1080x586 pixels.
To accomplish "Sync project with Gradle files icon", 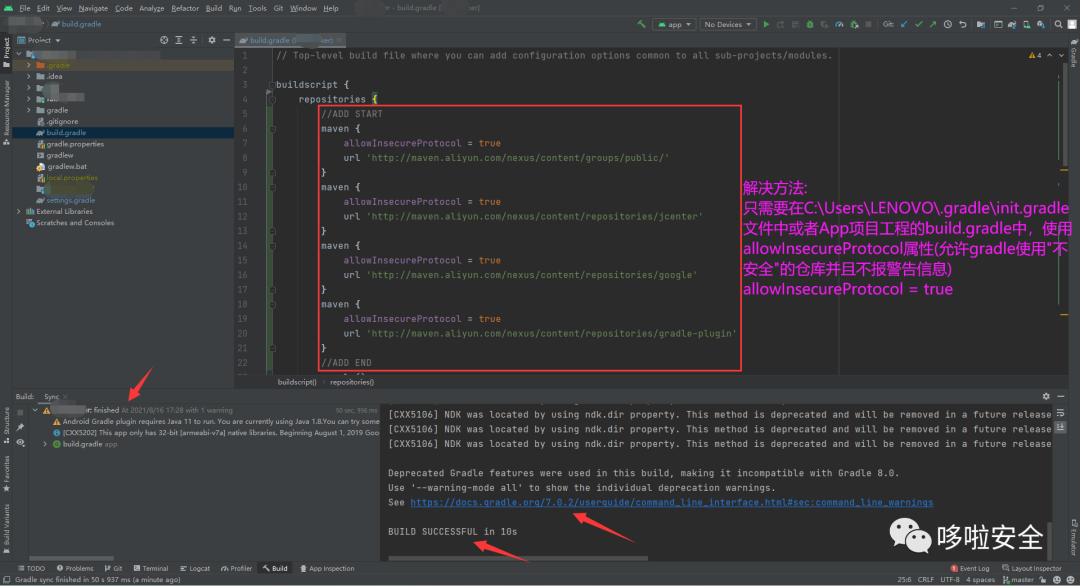I will coord(1012,24).
